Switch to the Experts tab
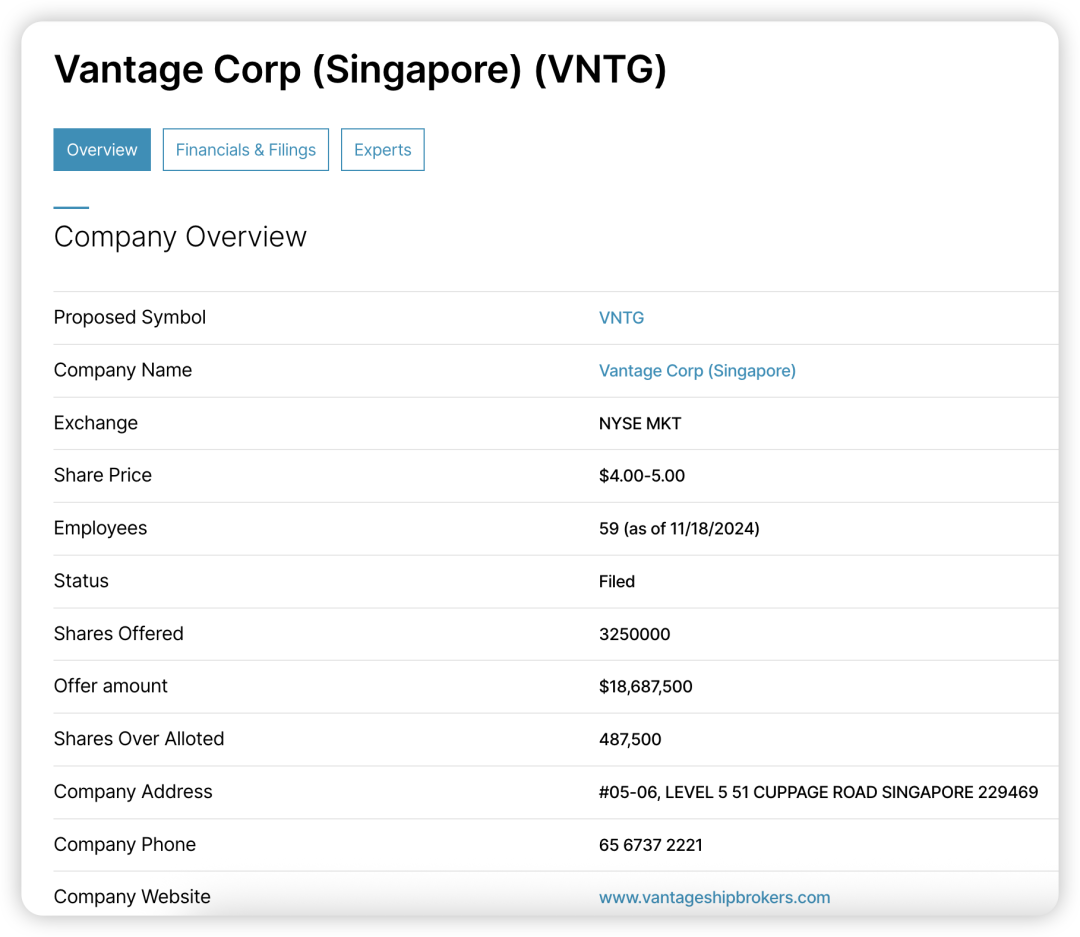This screenshot has width=1080, height=937. 383,150
